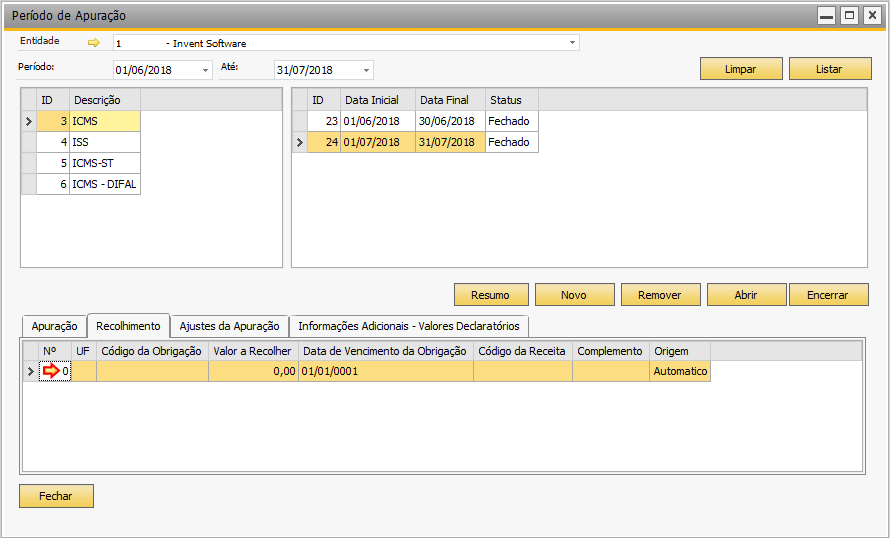This screenshot has height=538, width=890.
Task: Click Data de Vencimento da Obrigação header
Action: coord(385,351)
